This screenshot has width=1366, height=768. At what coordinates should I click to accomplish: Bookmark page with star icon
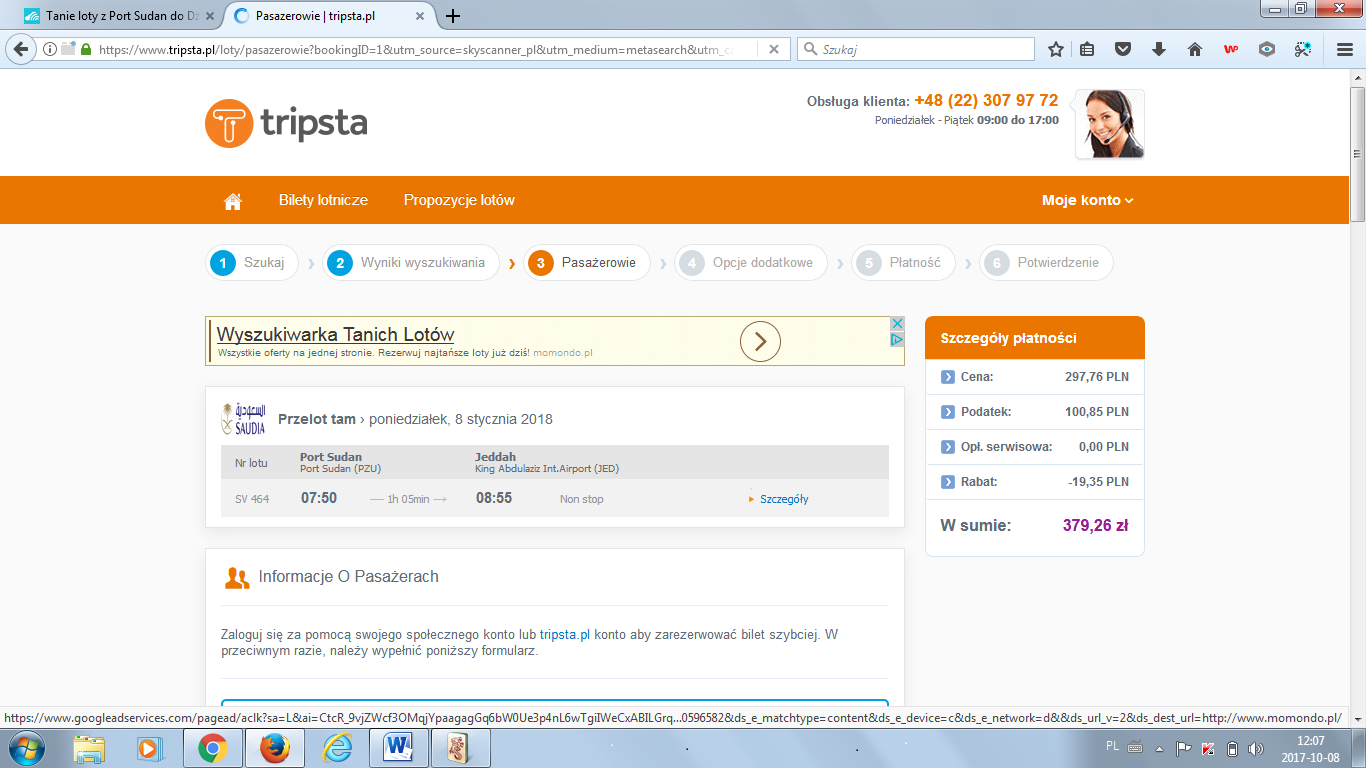[1056, 49]
